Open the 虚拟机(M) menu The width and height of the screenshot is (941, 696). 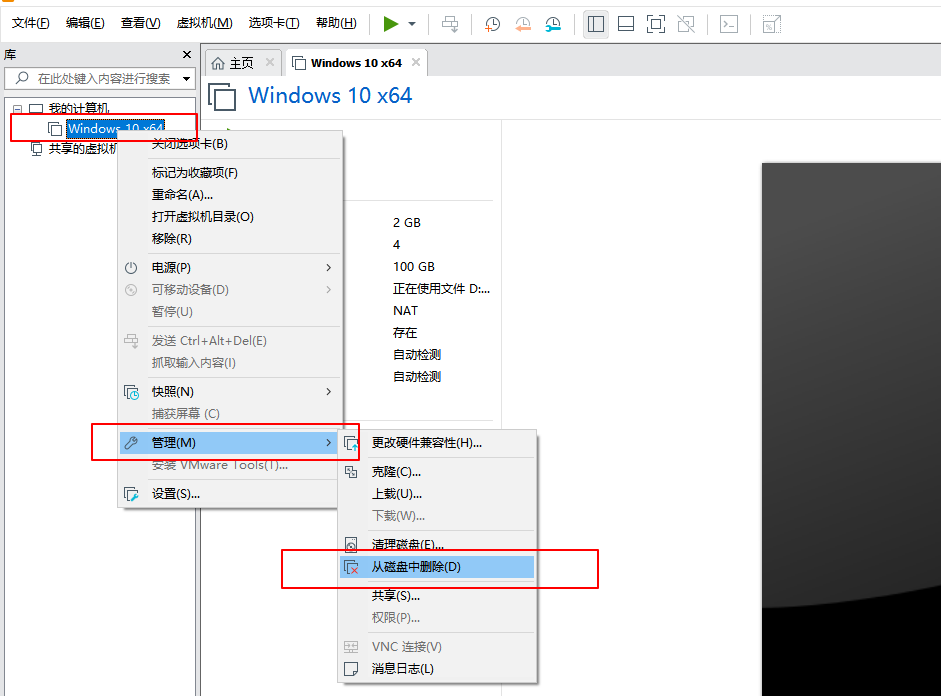coord(205,23)
